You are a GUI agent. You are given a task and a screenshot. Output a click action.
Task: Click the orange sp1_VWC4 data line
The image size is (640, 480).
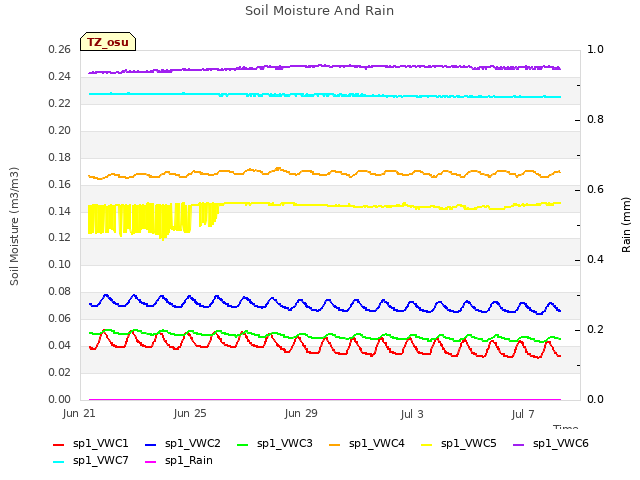(324, 173)
